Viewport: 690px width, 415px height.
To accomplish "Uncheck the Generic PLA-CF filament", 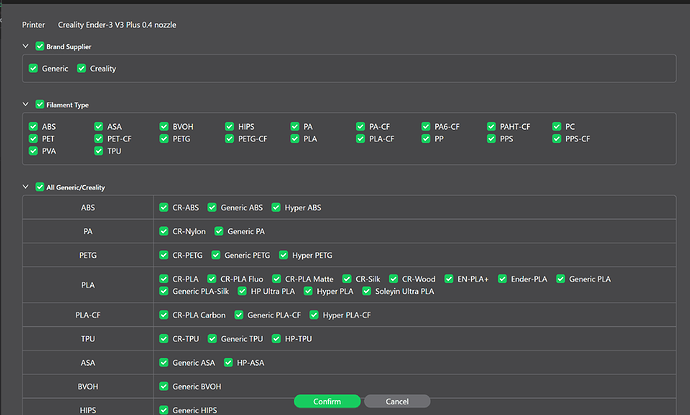I will [x=239, y=315].
